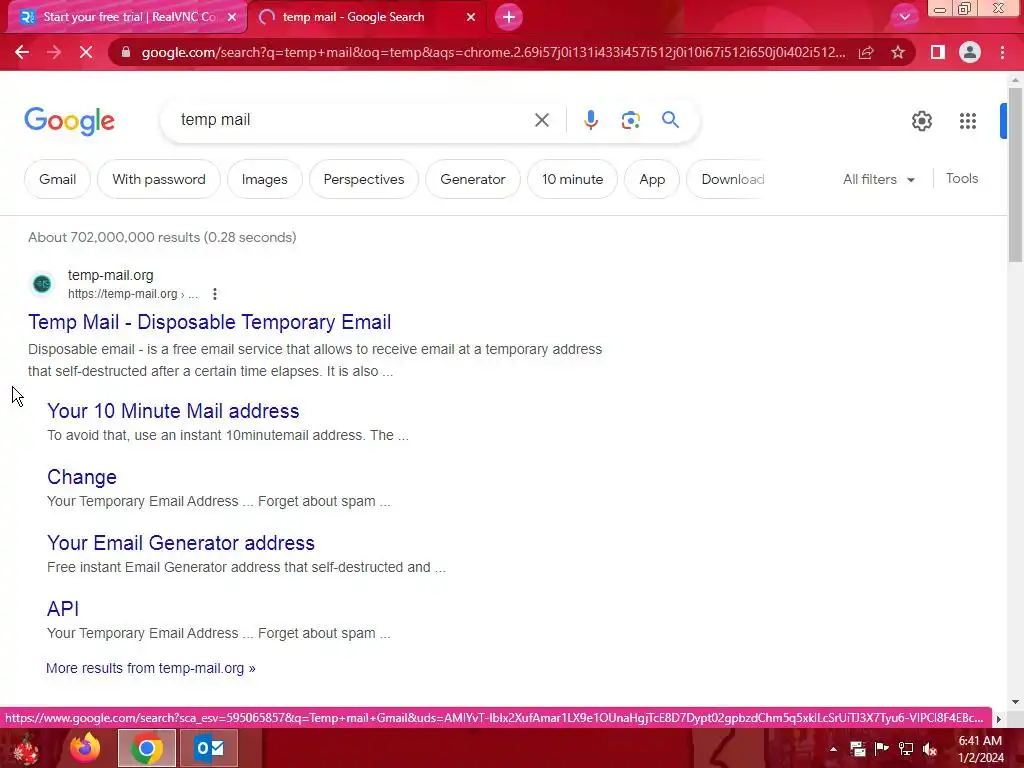Click the scrollbar down arrow
1024x768 pixels.
pos(1015,702)
